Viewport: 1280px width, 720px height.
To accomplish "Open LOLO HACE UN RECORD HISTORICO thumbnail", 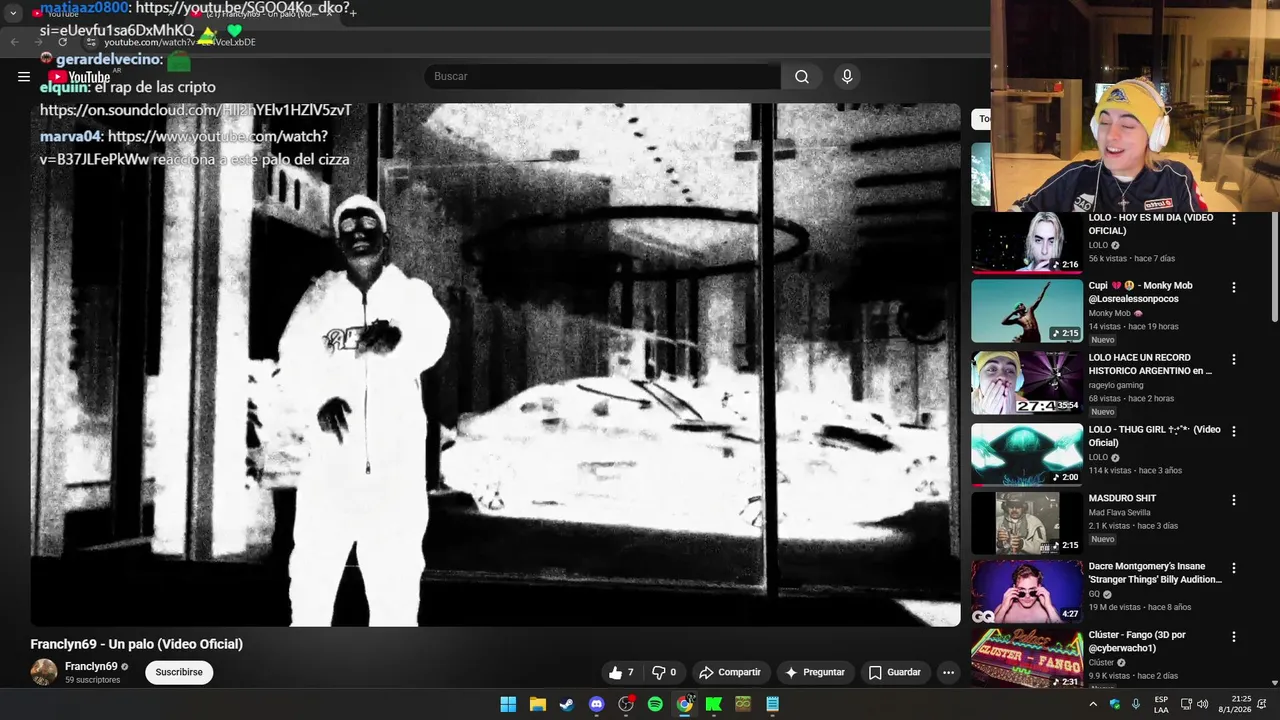I will click(1027, 383).
